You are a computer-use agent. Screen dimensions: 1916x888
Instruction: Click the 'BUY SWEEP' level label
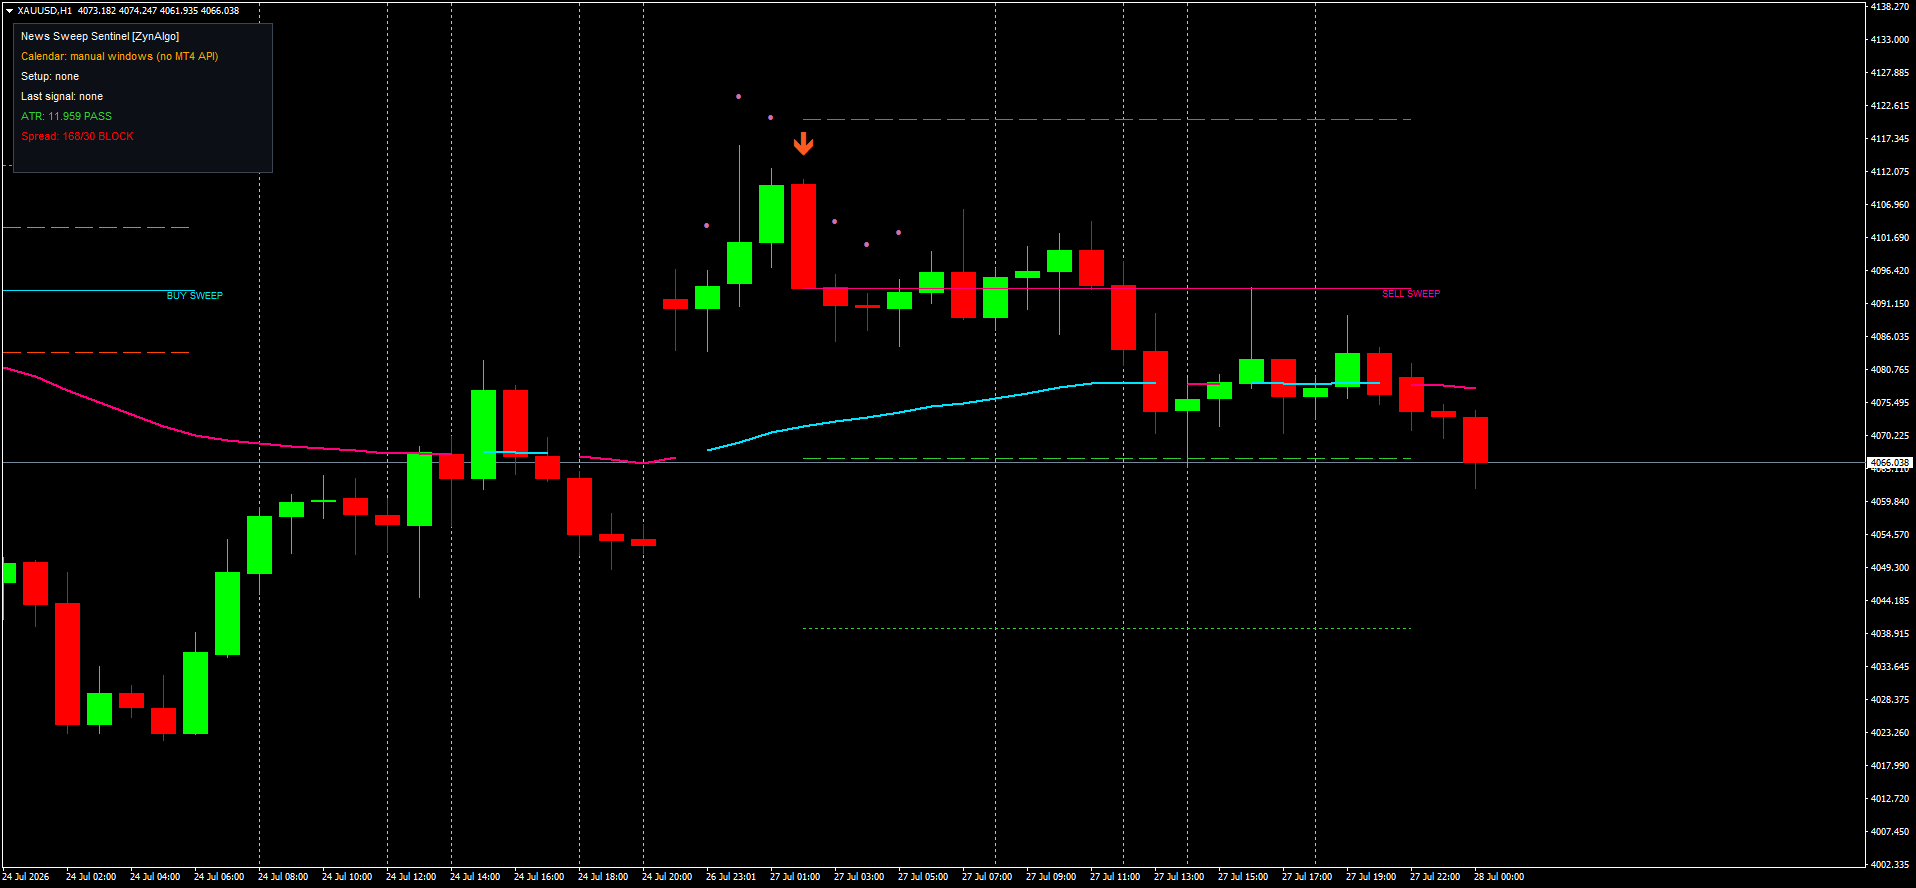[195, 296]
